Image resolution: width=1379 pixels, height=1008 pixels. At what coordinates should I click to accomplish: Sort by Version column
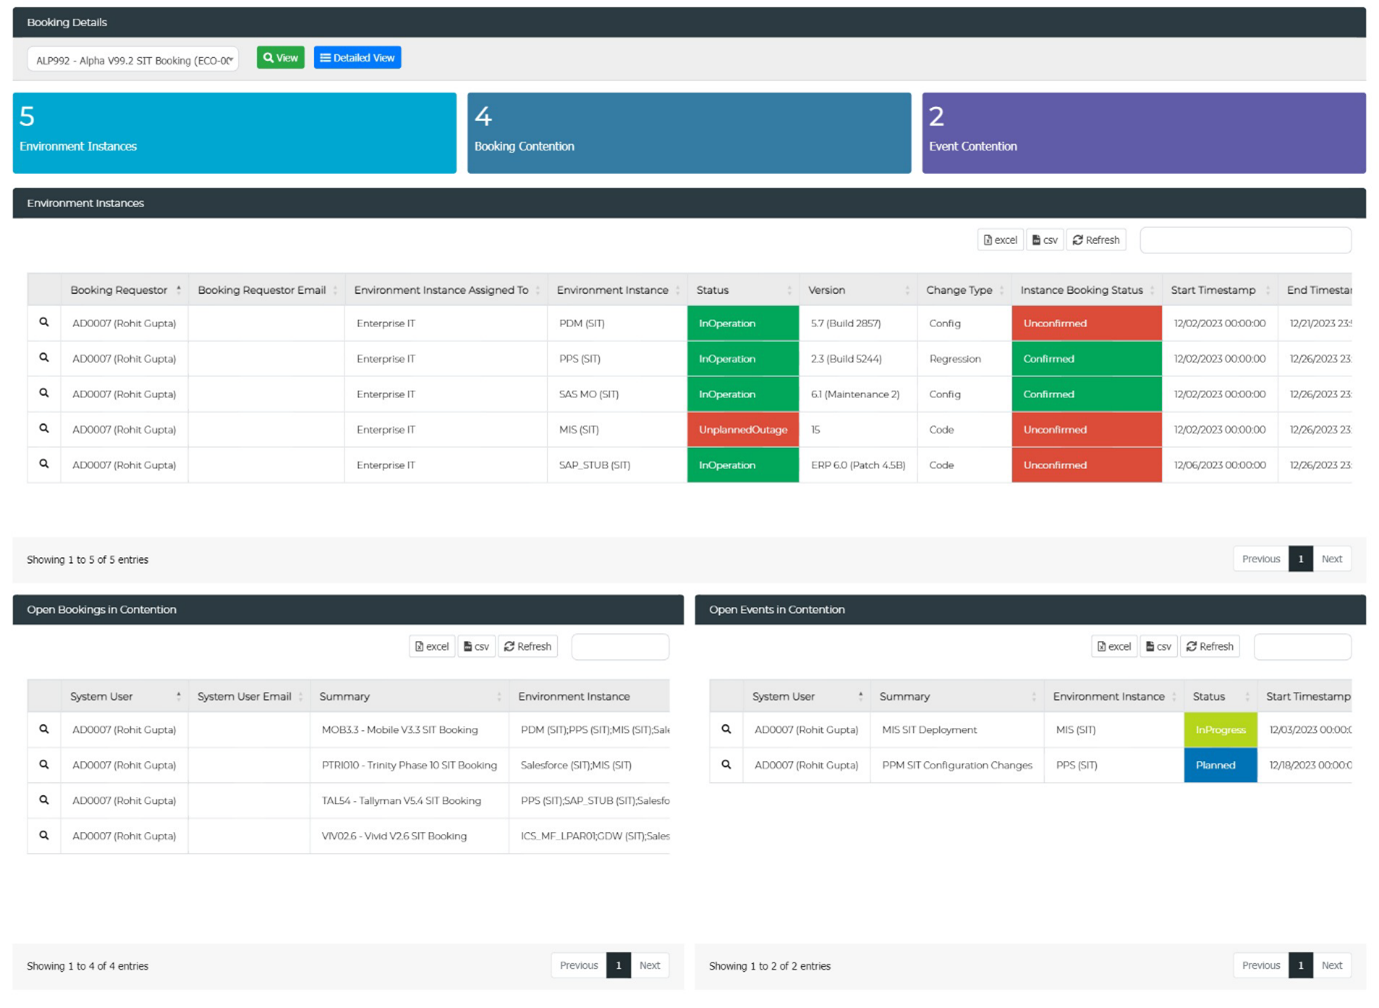858,290
